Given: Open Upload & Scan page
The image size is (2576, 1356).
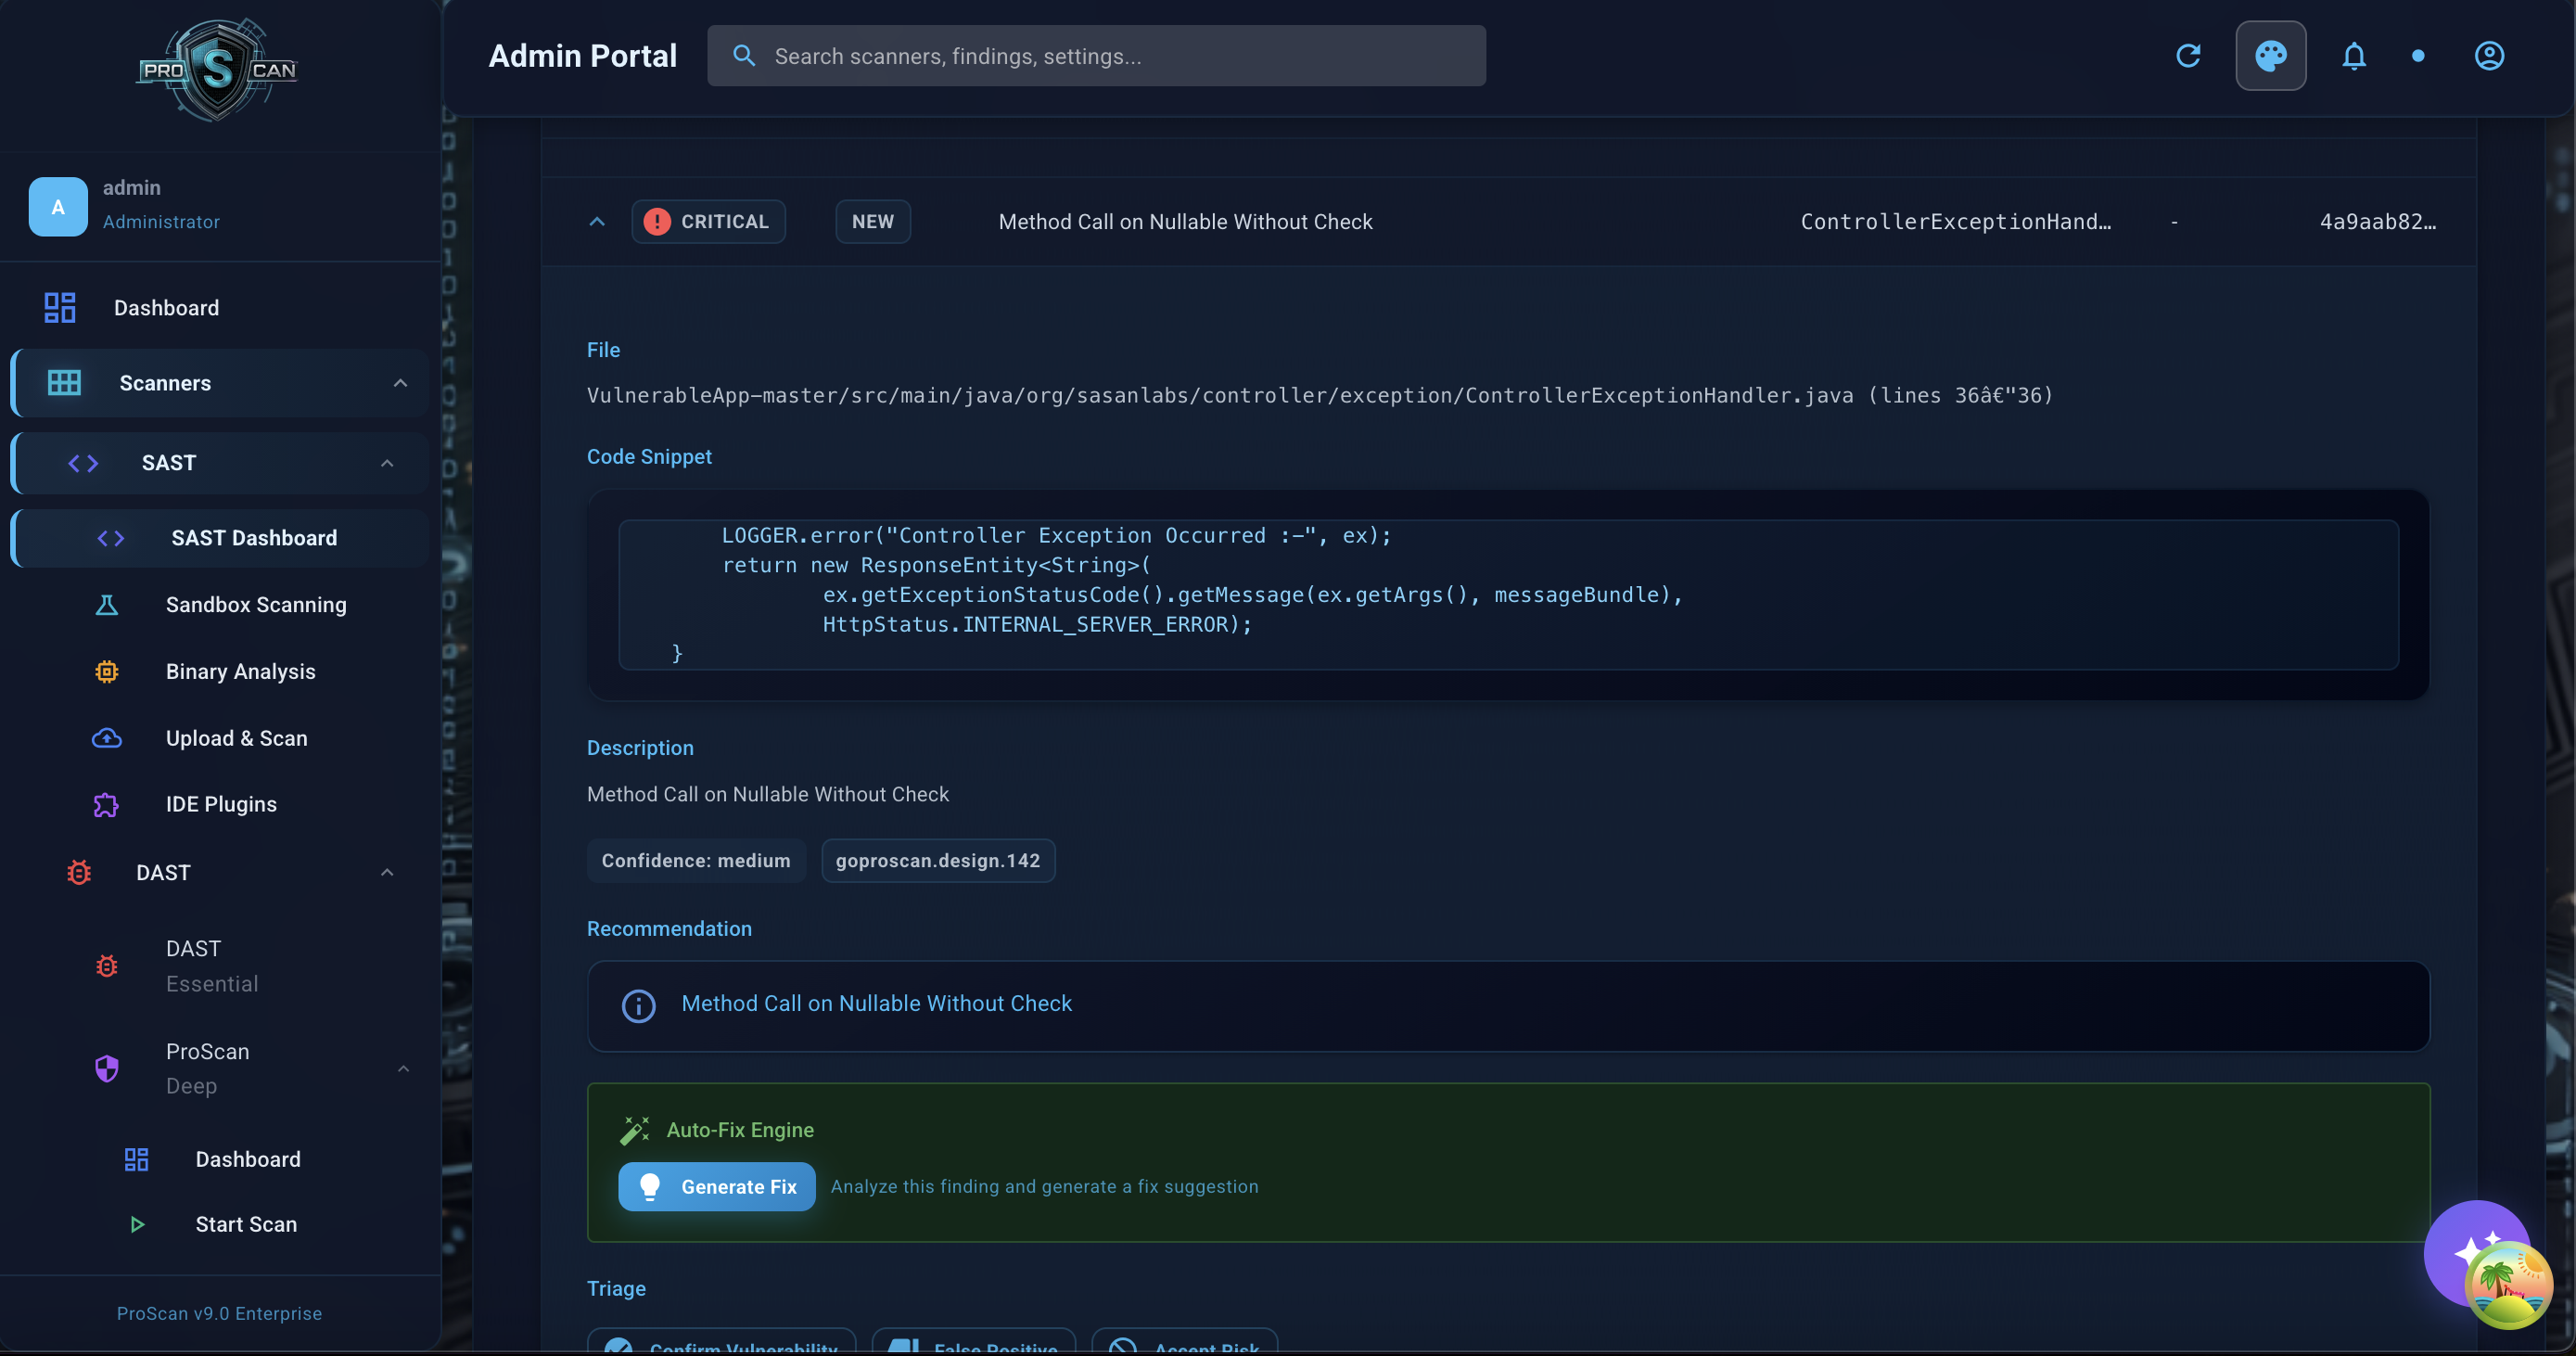Looking at the screenshot, I should 236,738.
